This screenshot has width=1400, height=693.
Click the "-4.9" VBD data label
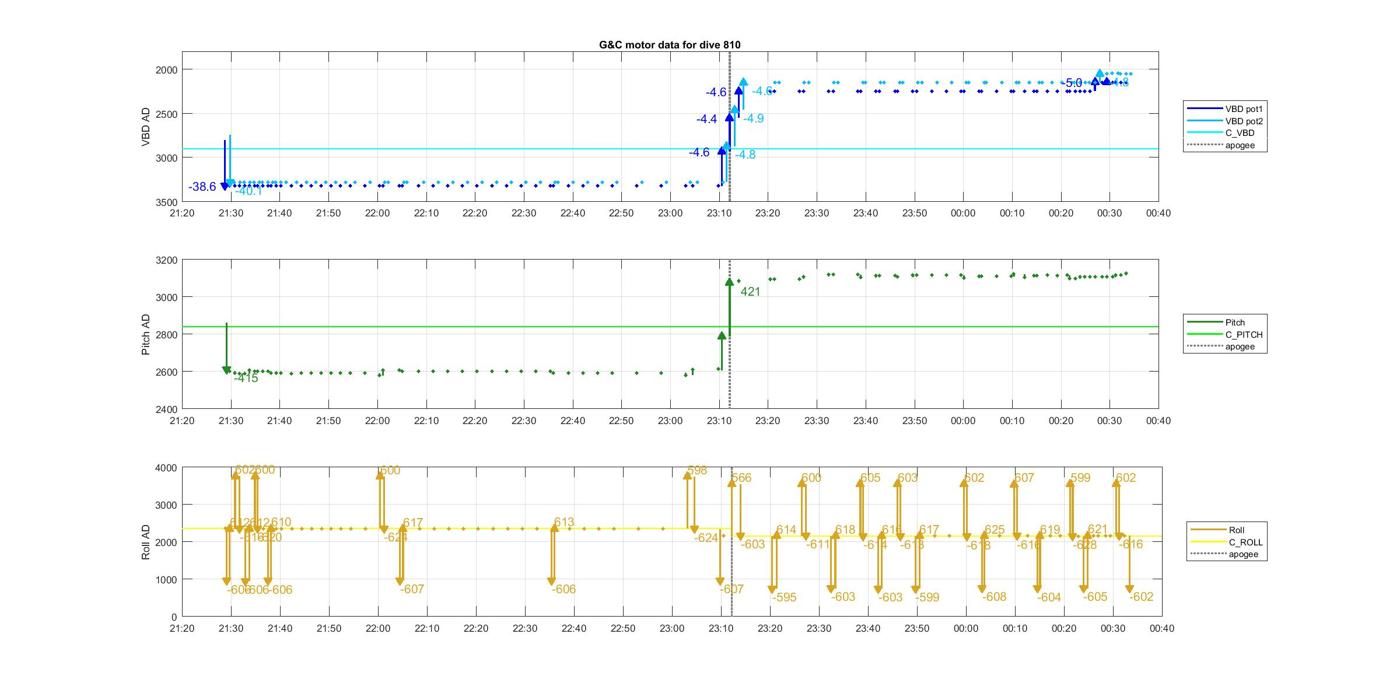[753, 118]
